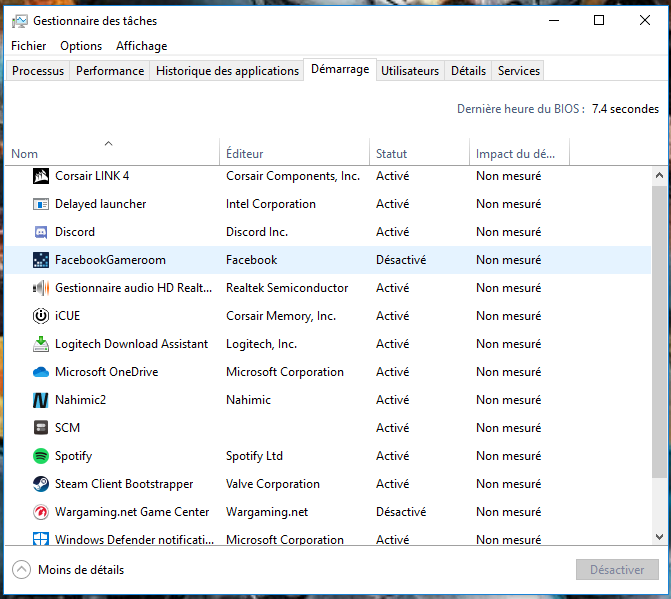The height and width of the screenshot is (599, 671).
Task: Click the SCM app icon
Action: coord(41,428)
